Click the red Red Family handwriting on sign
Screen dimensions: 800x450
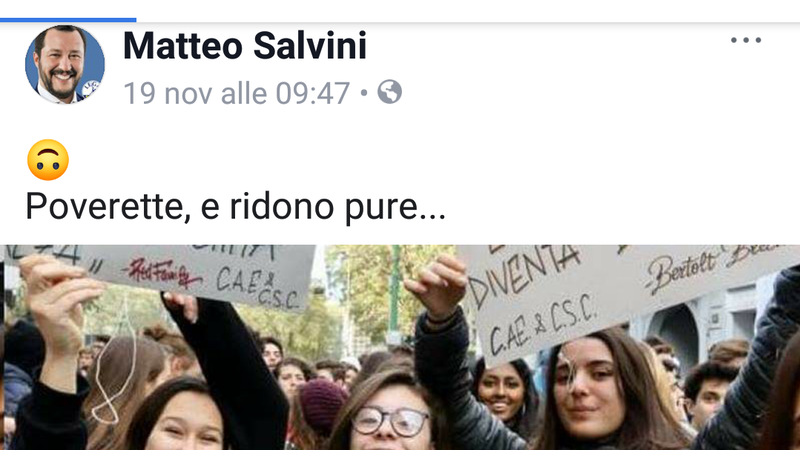(164, 273)
